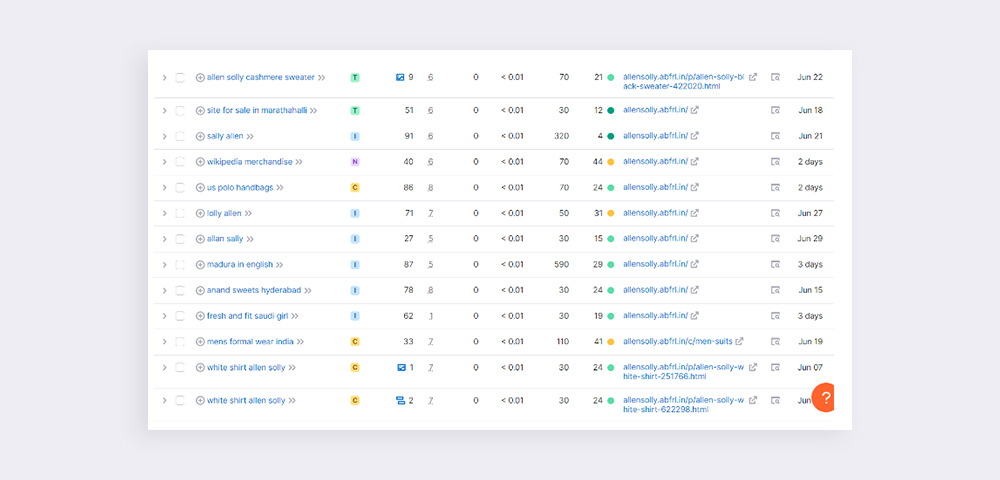Open external link icon for white-shirt-622298 URL
Screen dimensions: 1000x480
pyautogui.click(x=753, y=400)
